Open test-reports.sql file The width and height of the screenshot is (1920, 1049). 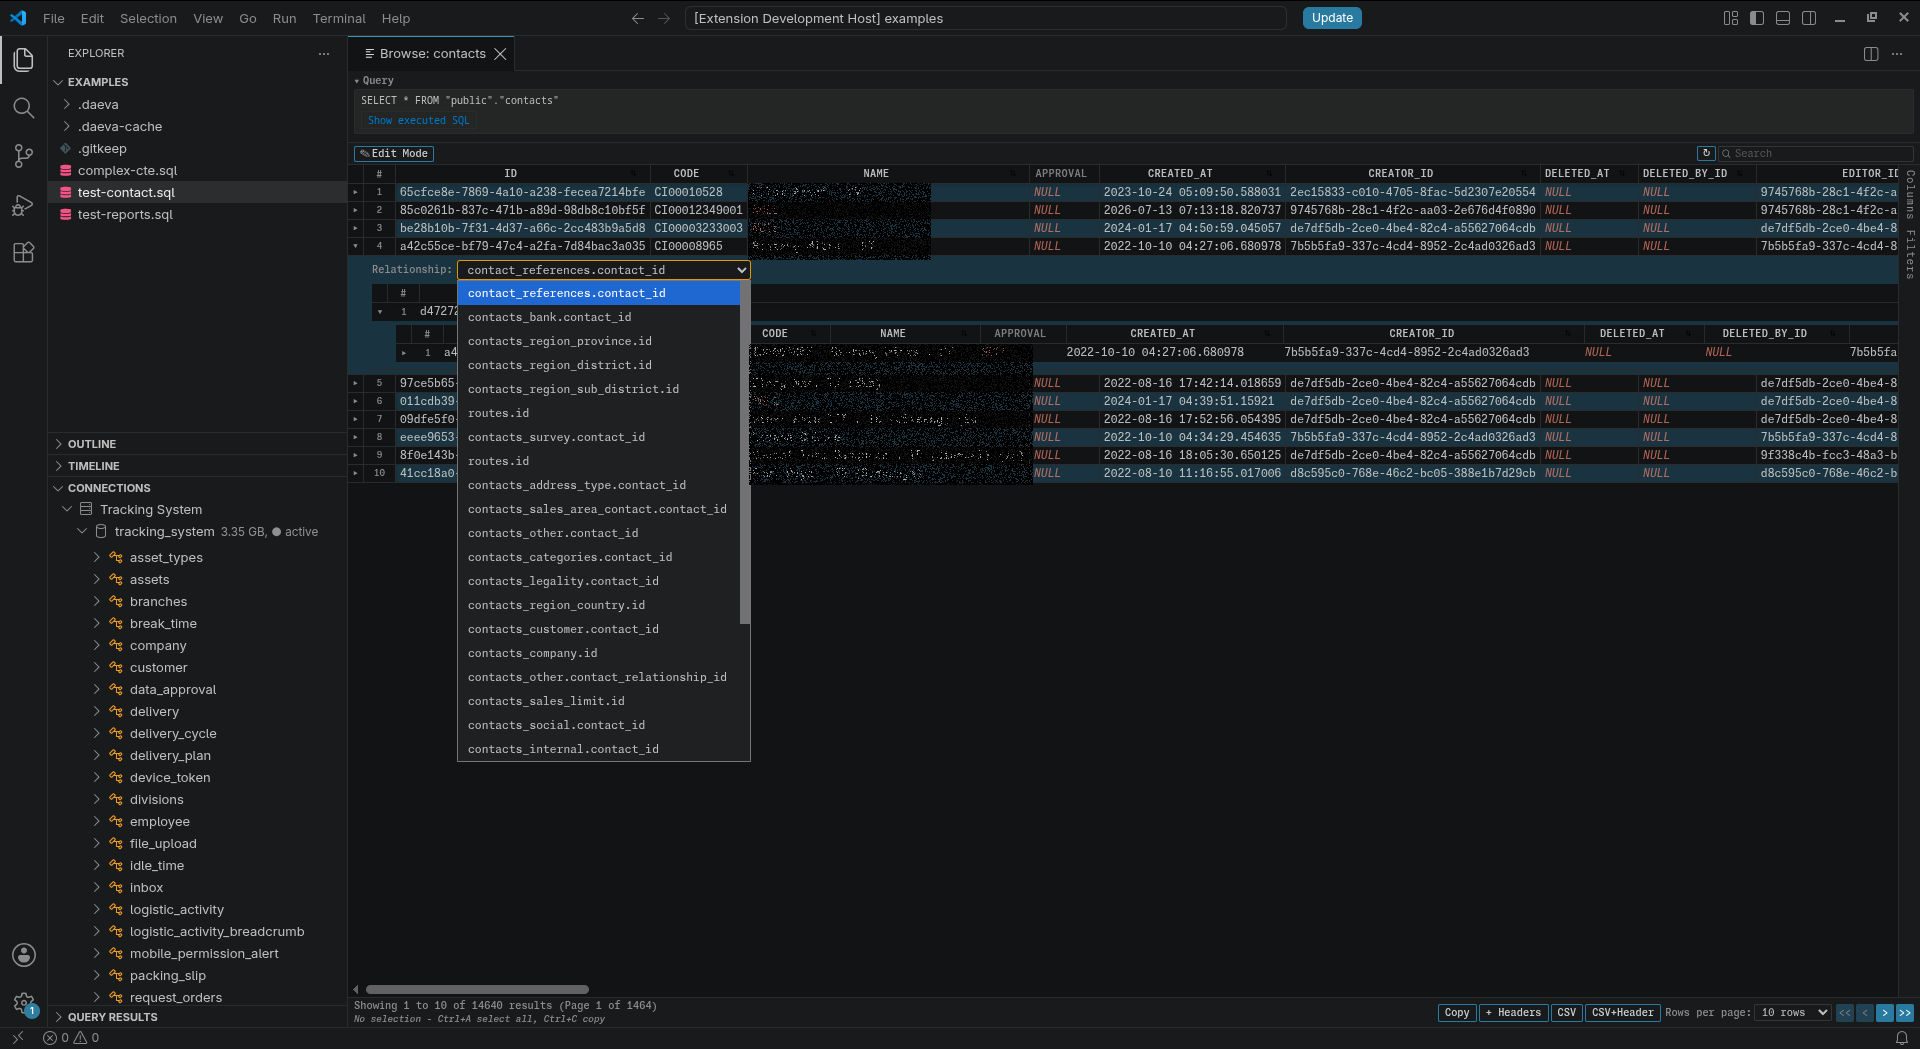125,215
